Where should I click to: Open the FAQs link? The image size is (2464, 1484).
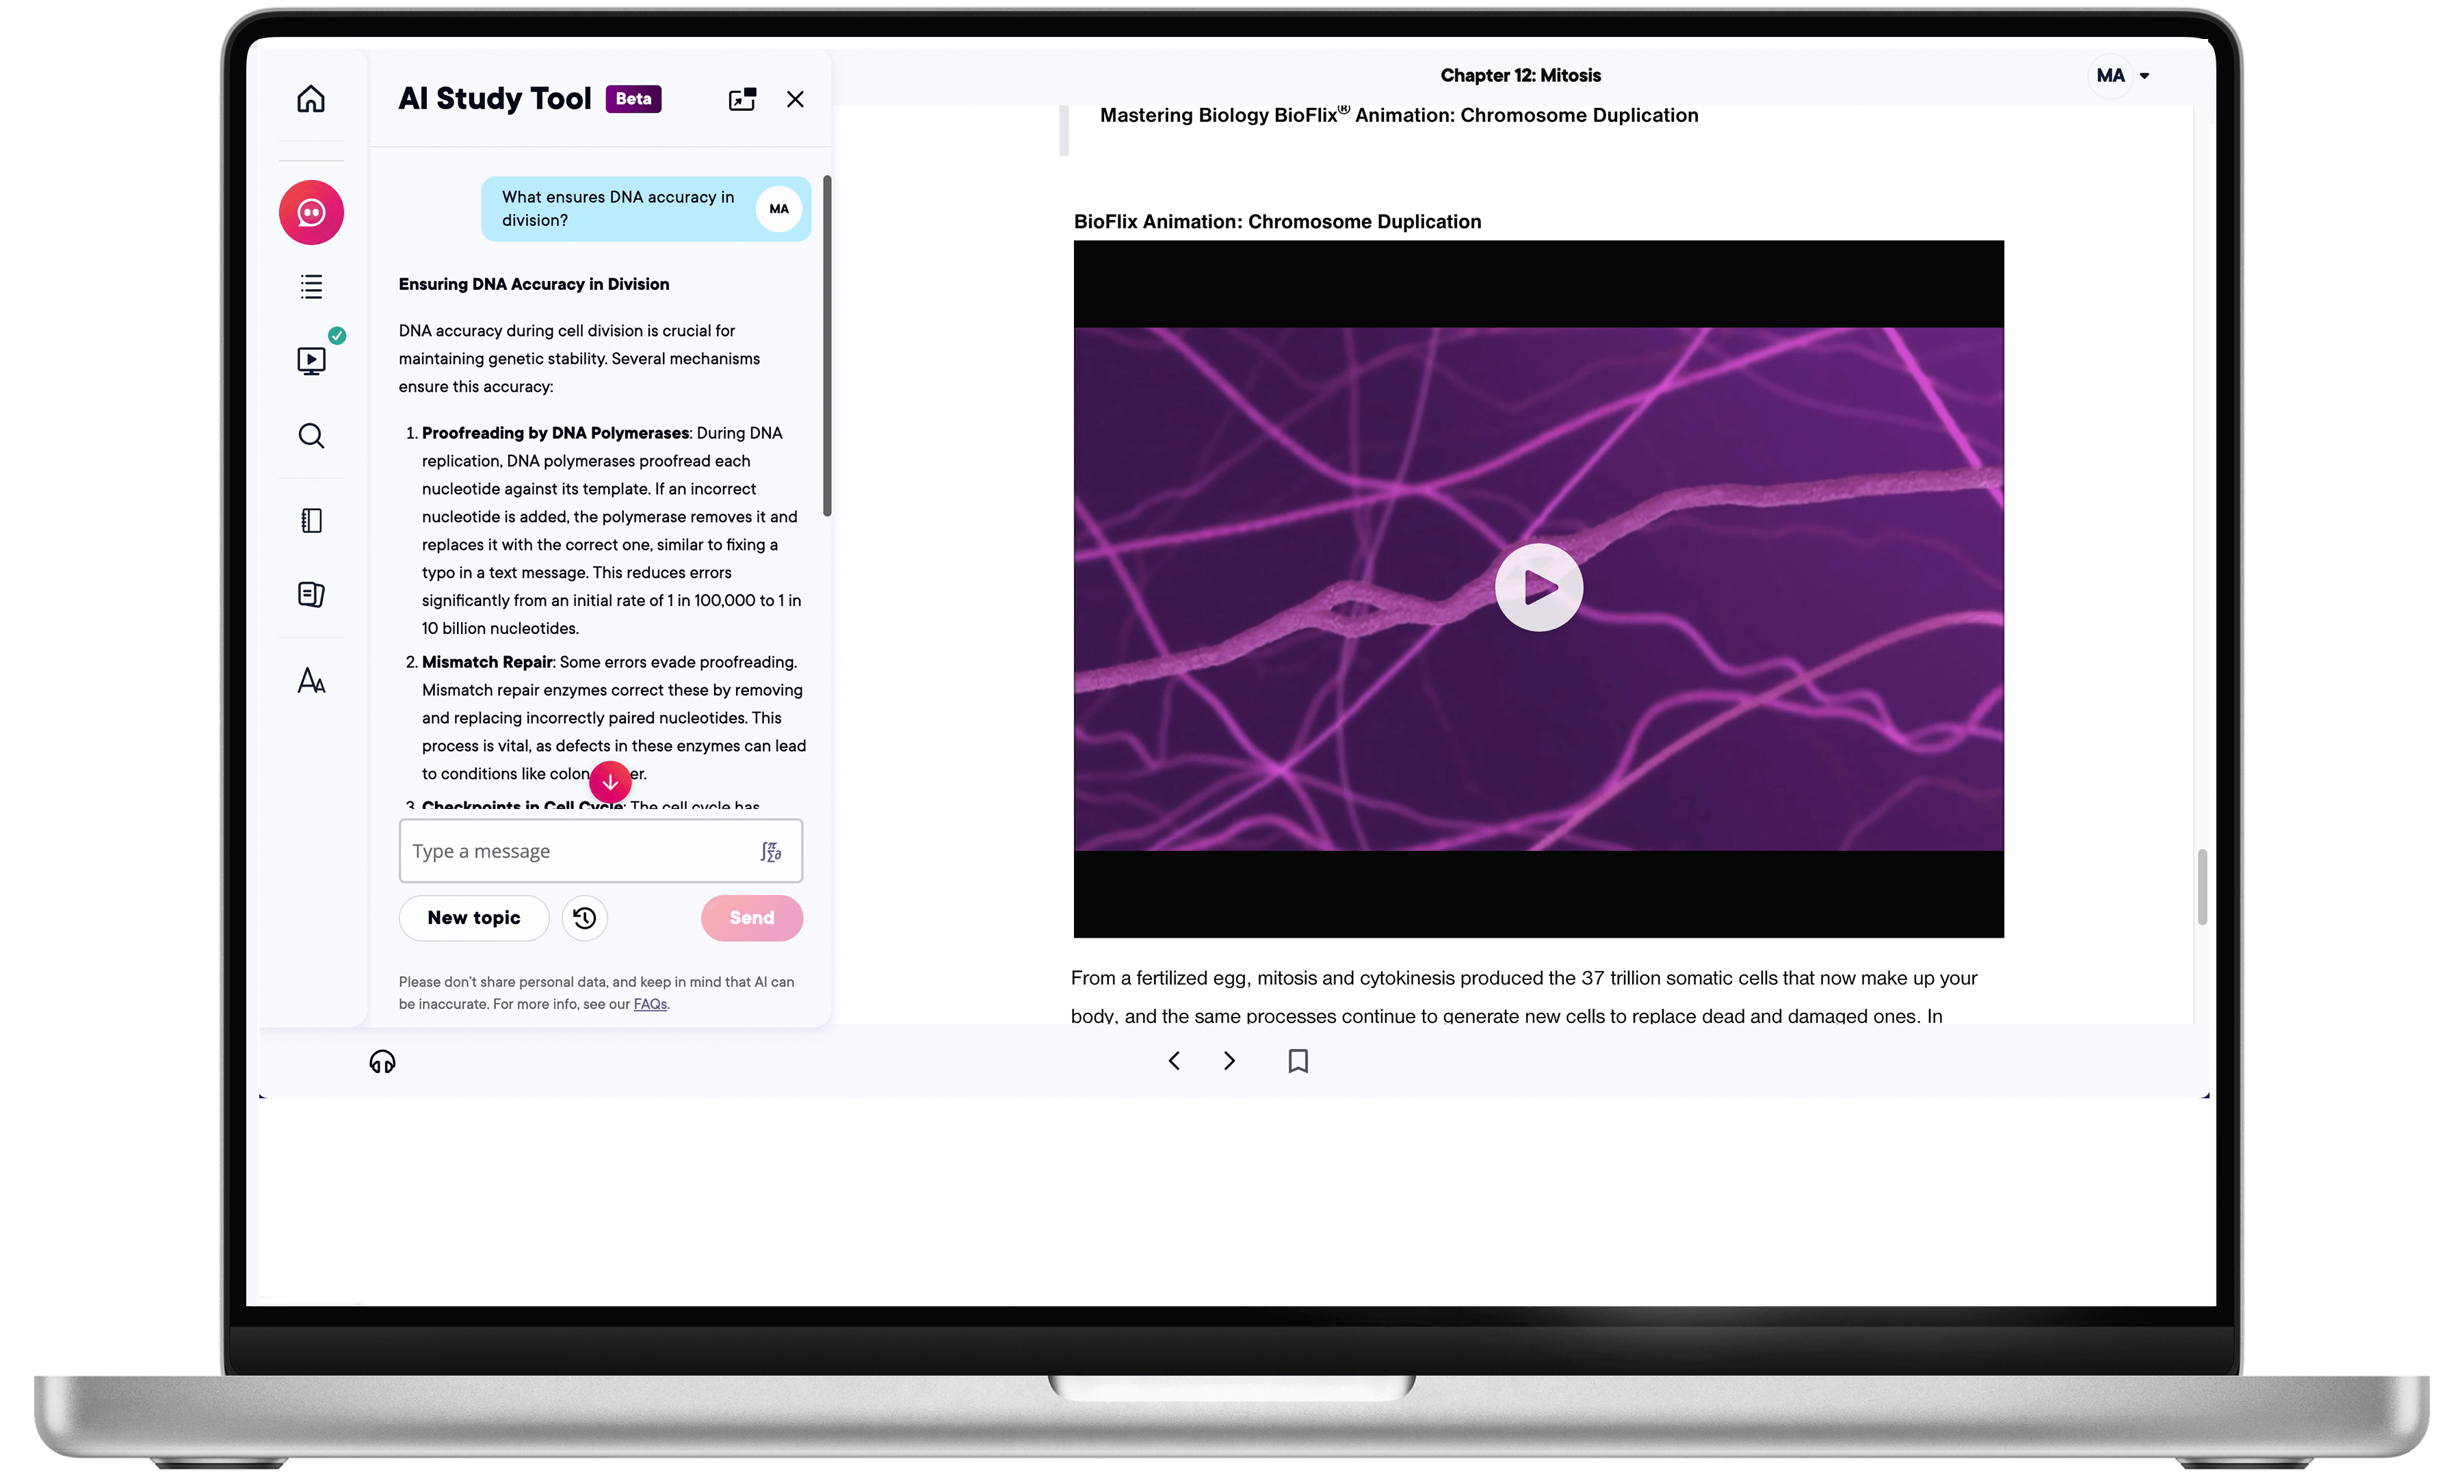coord(650,1004)
